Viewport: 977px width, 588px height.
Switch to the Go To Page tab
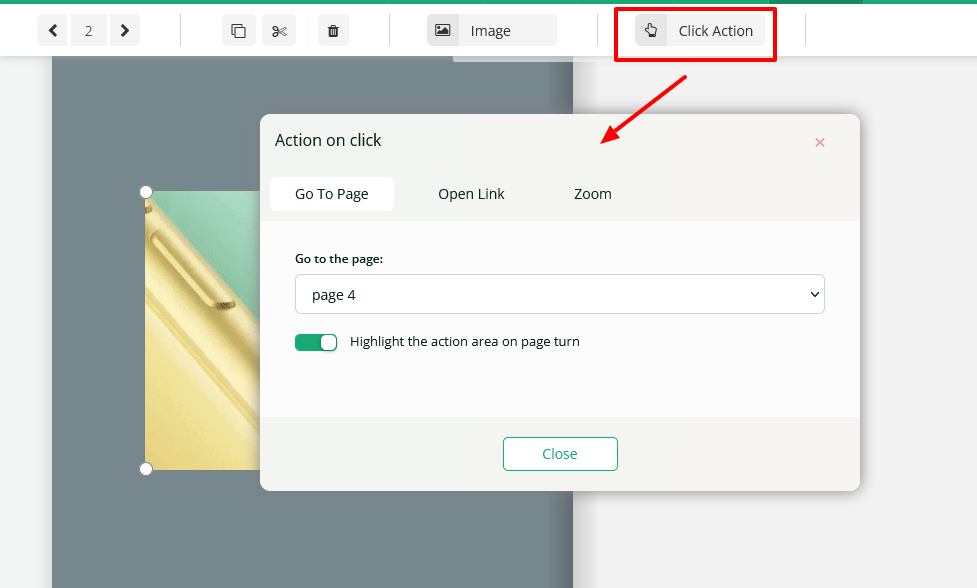point(331,194)
